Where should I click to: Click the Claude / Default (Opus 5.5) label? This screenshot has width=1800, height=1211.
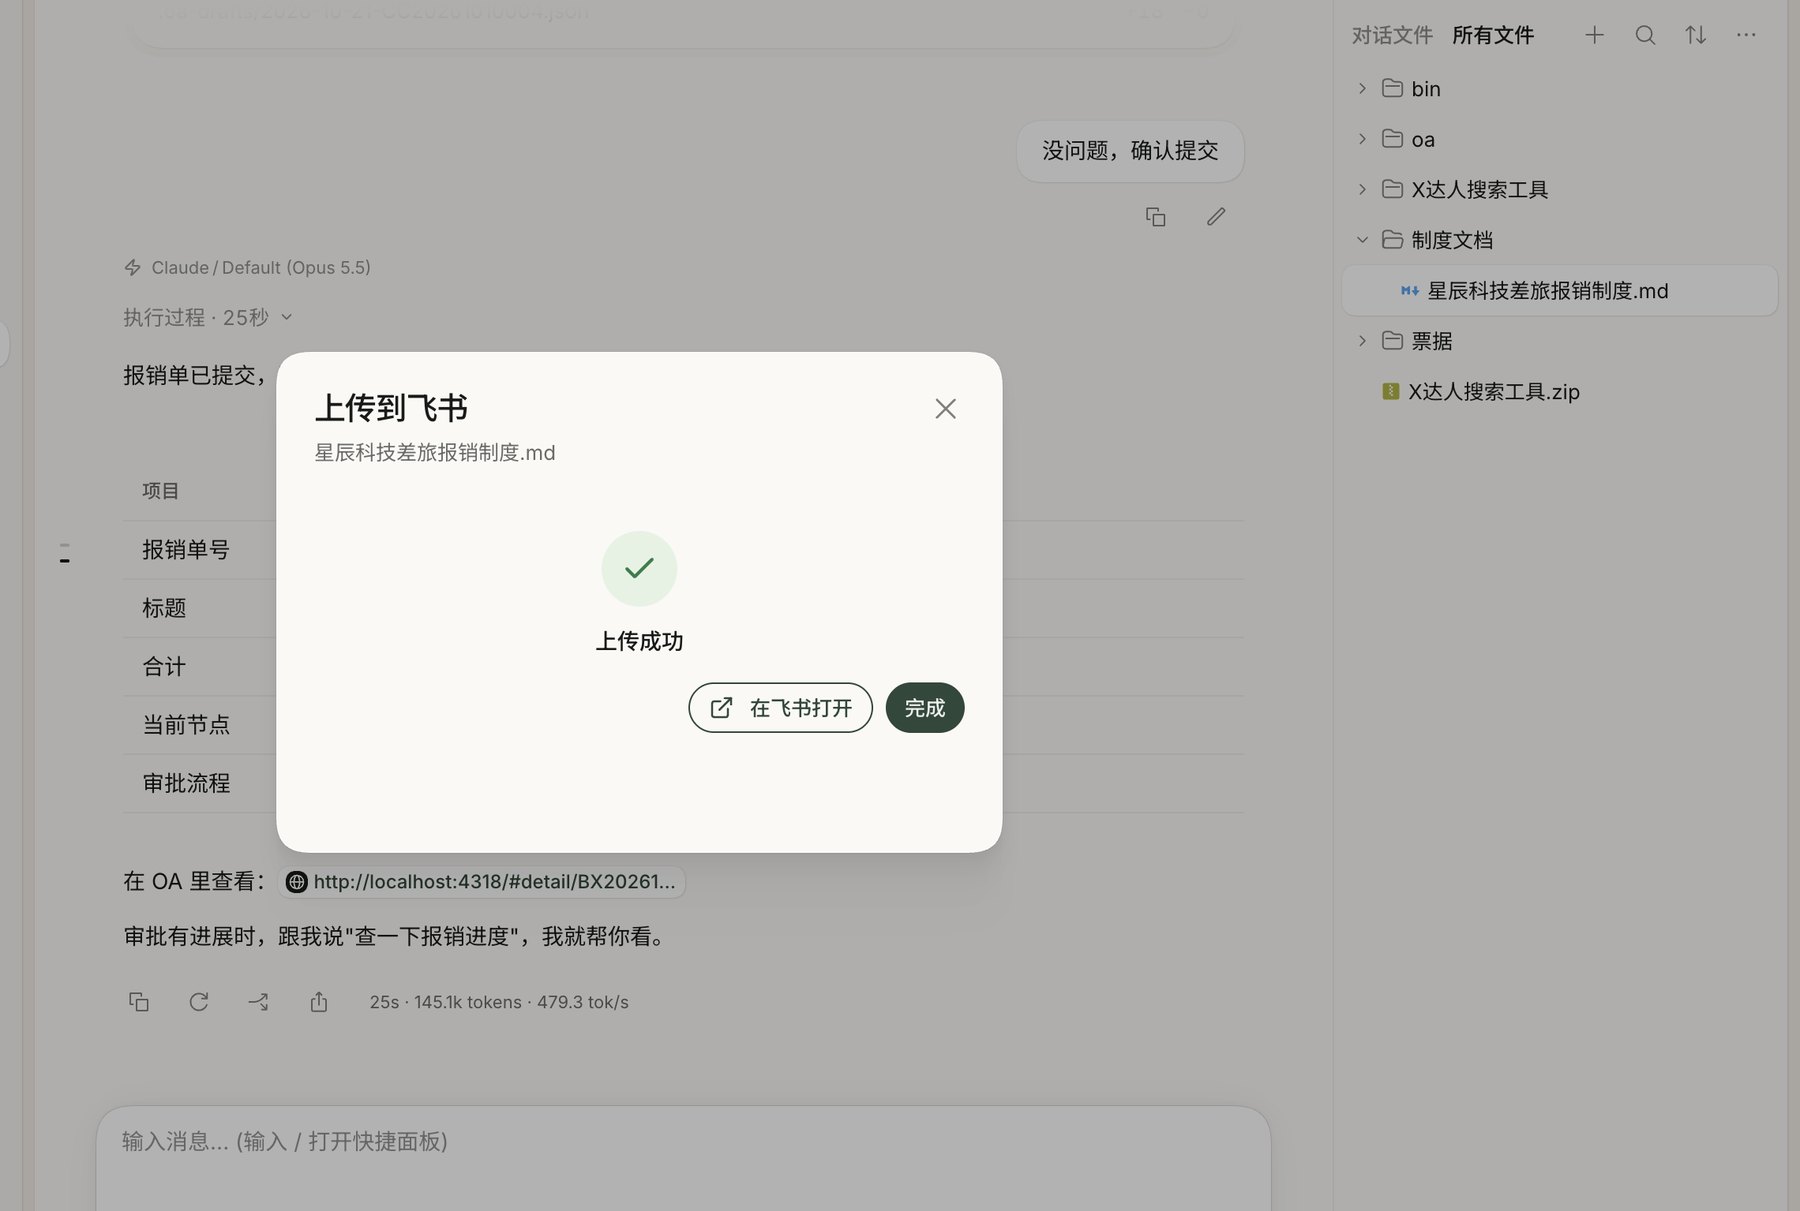pyautogui.click(x=261, y=267)
